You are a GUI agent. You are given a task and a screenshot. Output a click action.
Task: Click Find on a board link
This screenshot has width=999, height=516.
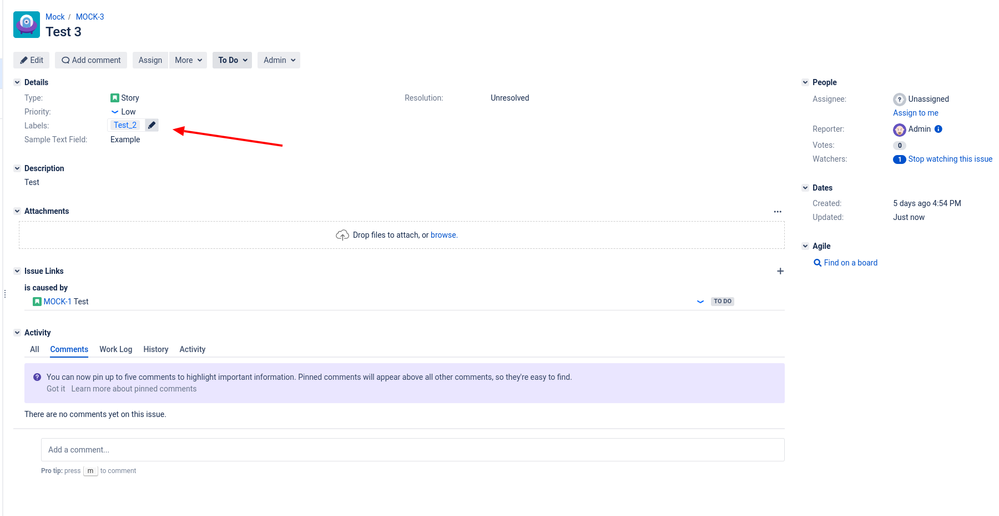(x=851, y=262)
